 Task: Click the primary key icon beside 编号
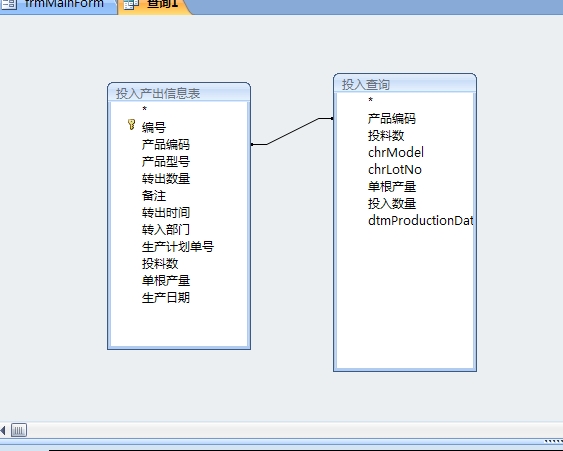131,125
